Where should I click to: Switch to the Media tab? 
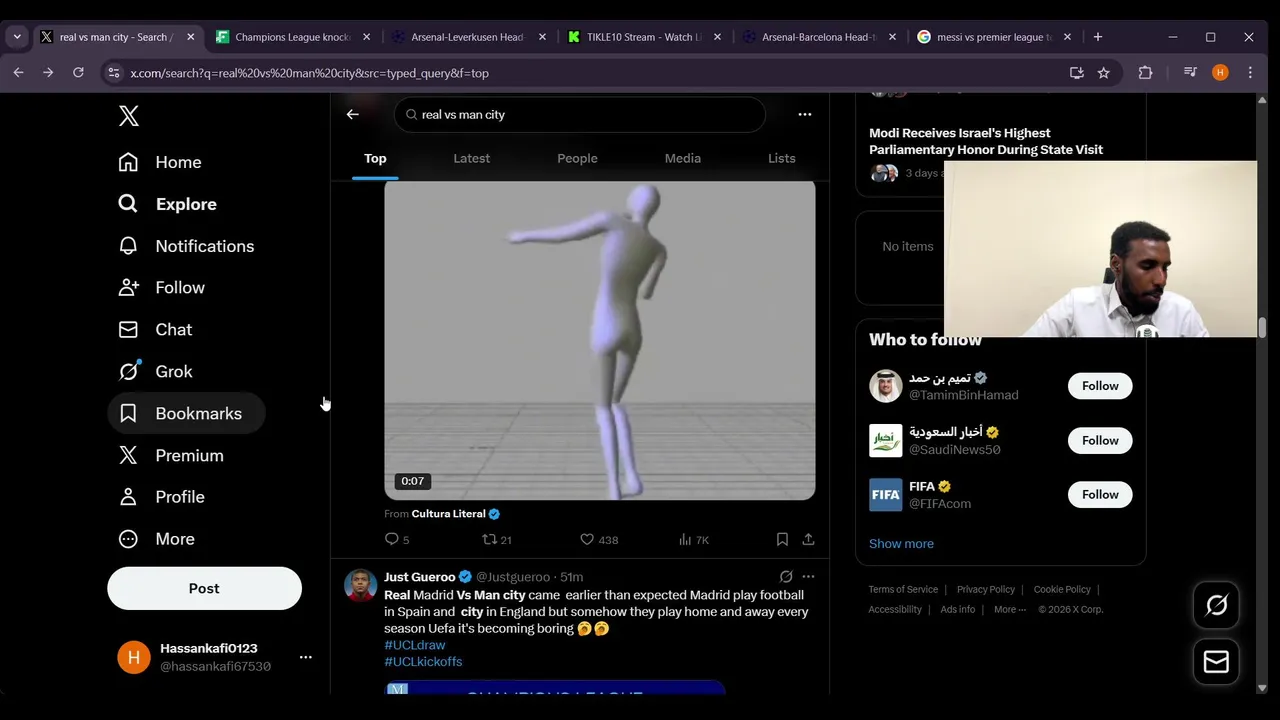point(683,158)
